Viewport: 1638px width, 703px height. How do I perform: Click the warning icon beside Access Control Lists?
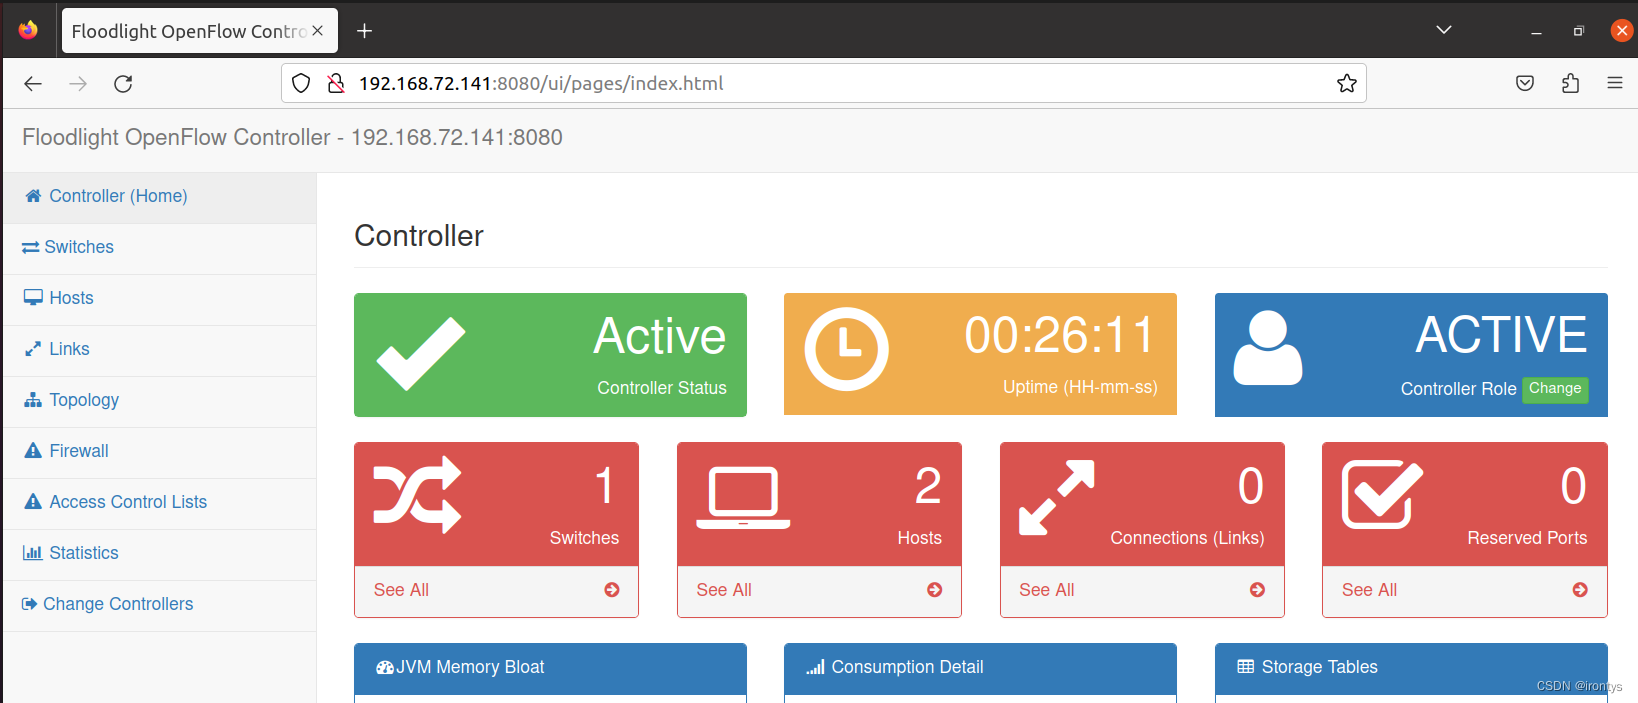pyautogui.click(x=33, y=502)
